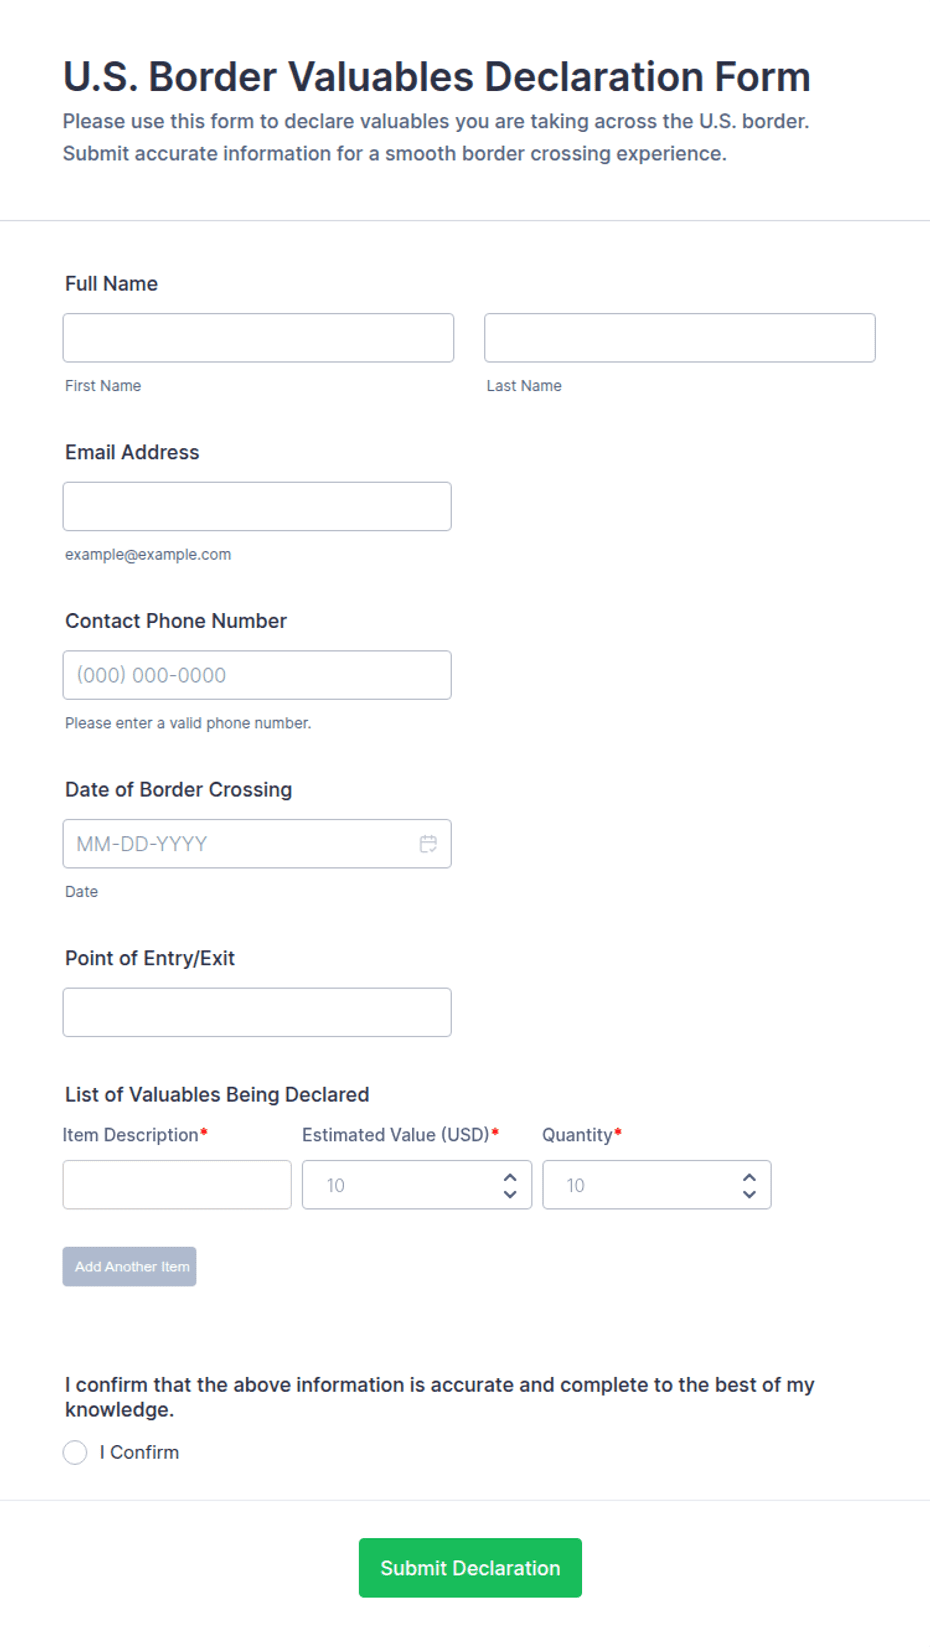Image resolution: width=930 pixels, height=1647 pixels.
Task: Increase the Estimated Value using up arrow
Action: (x=510, y=1177)
